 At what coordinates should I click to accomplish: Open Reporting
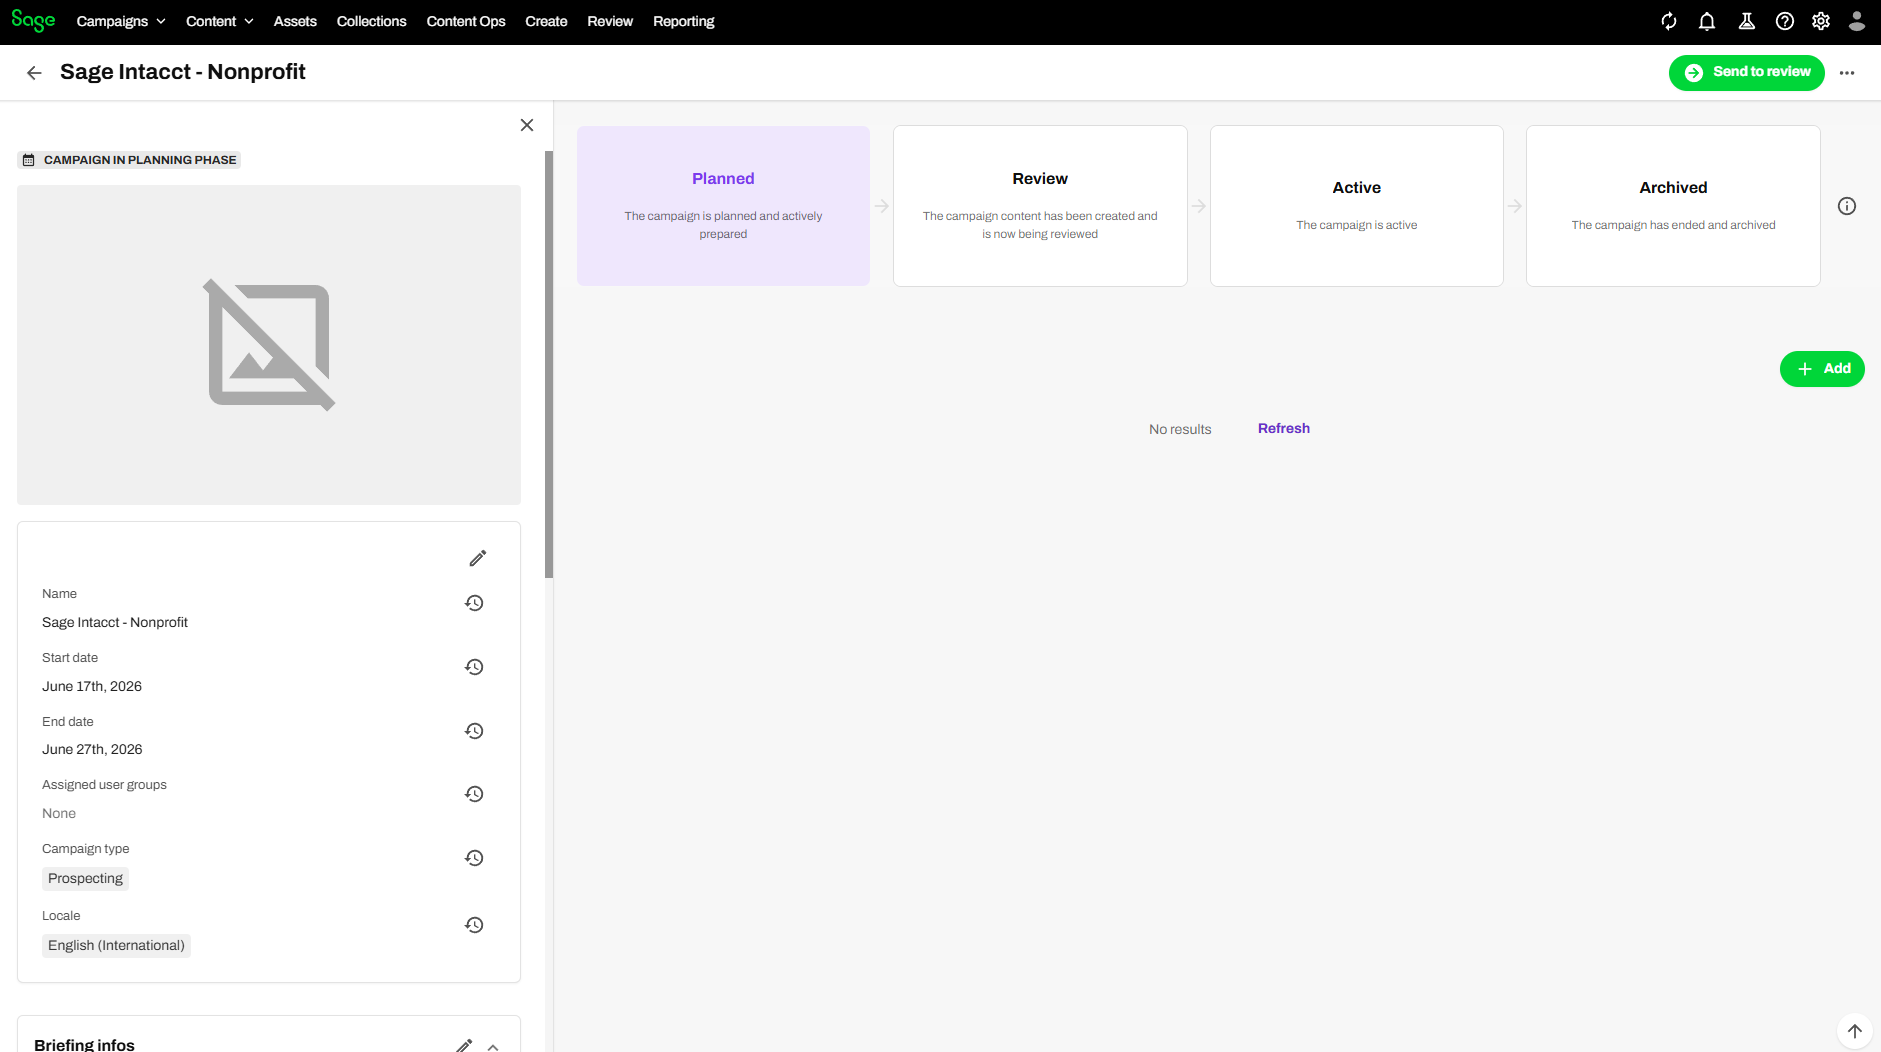684,21
